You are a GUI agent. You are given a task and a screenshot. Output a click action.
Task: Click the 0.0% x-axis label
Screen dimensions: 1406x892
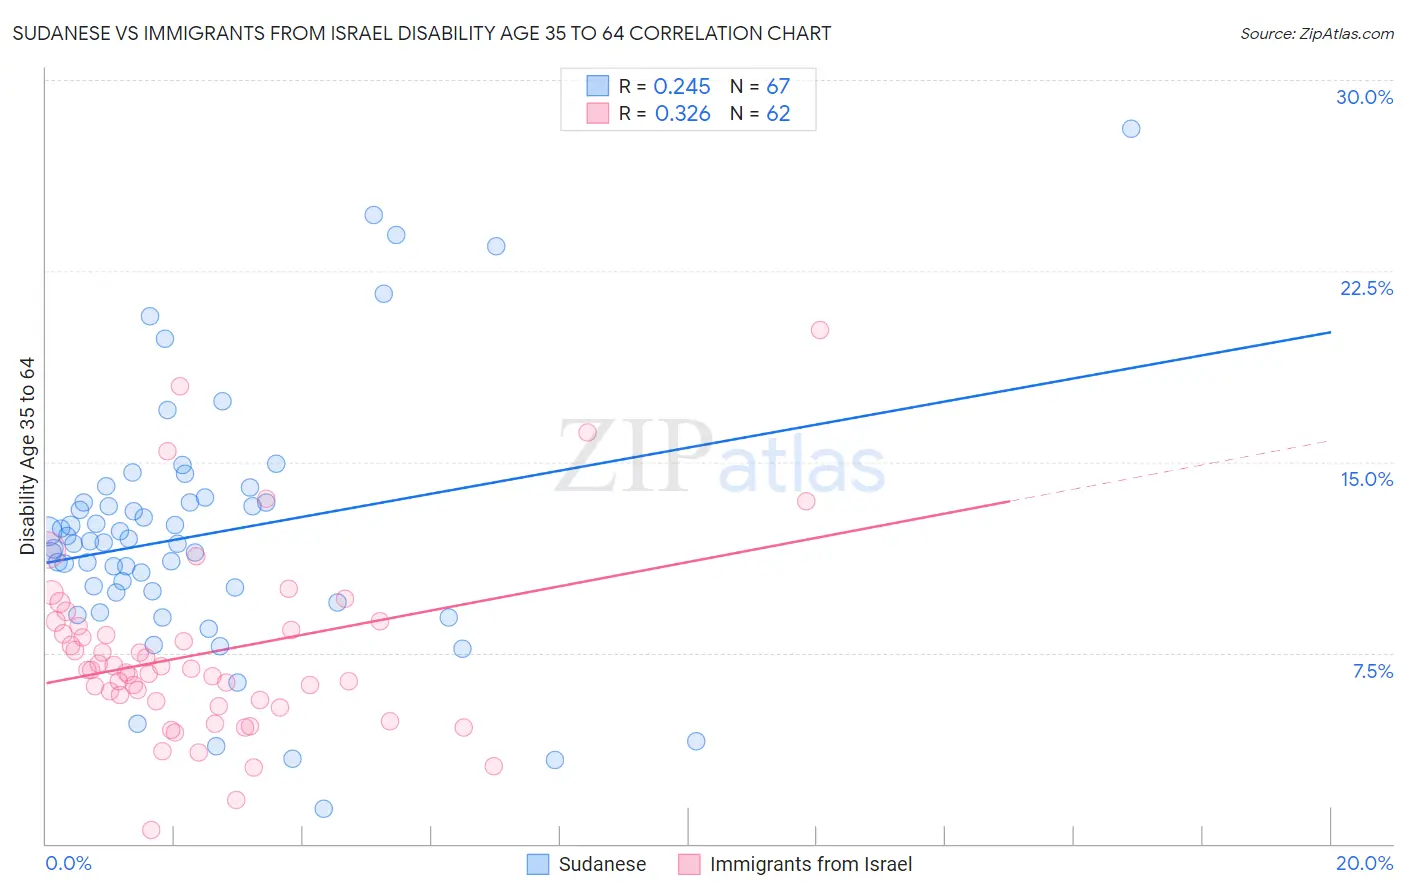[x=68, y=863]
